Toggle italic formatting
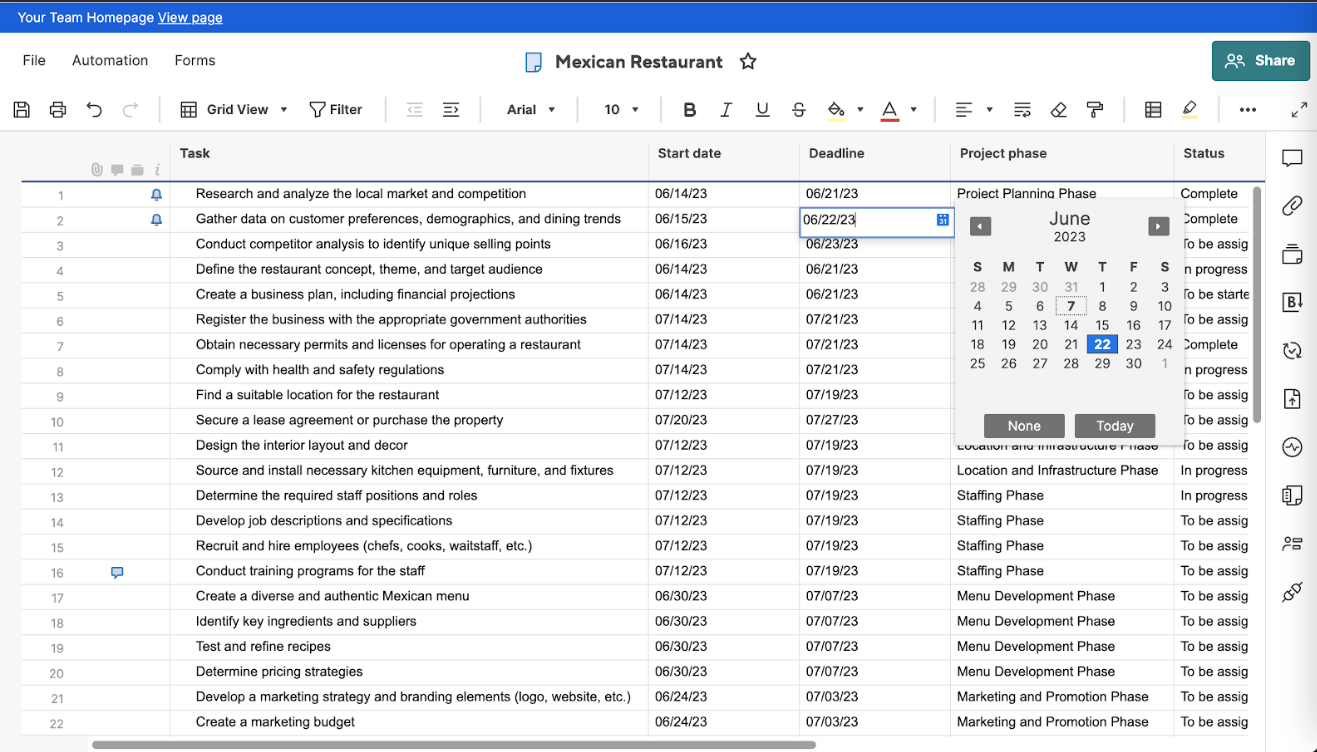The width and height of the screenshot is (1317, 752). click(725, 109)
